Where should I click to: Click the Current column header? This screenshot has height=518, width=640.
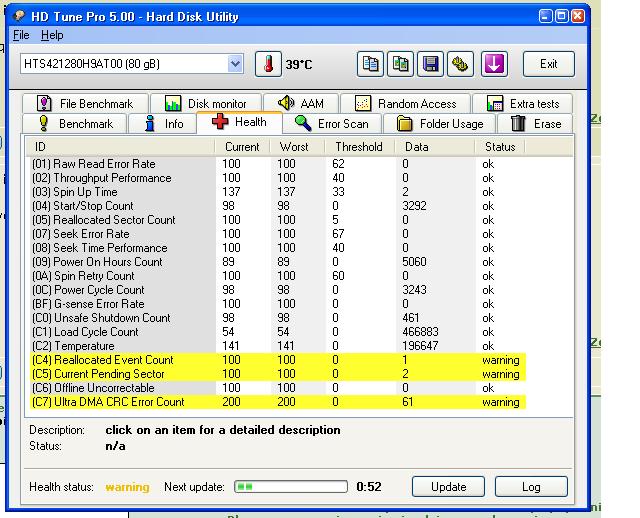[242, 147]
